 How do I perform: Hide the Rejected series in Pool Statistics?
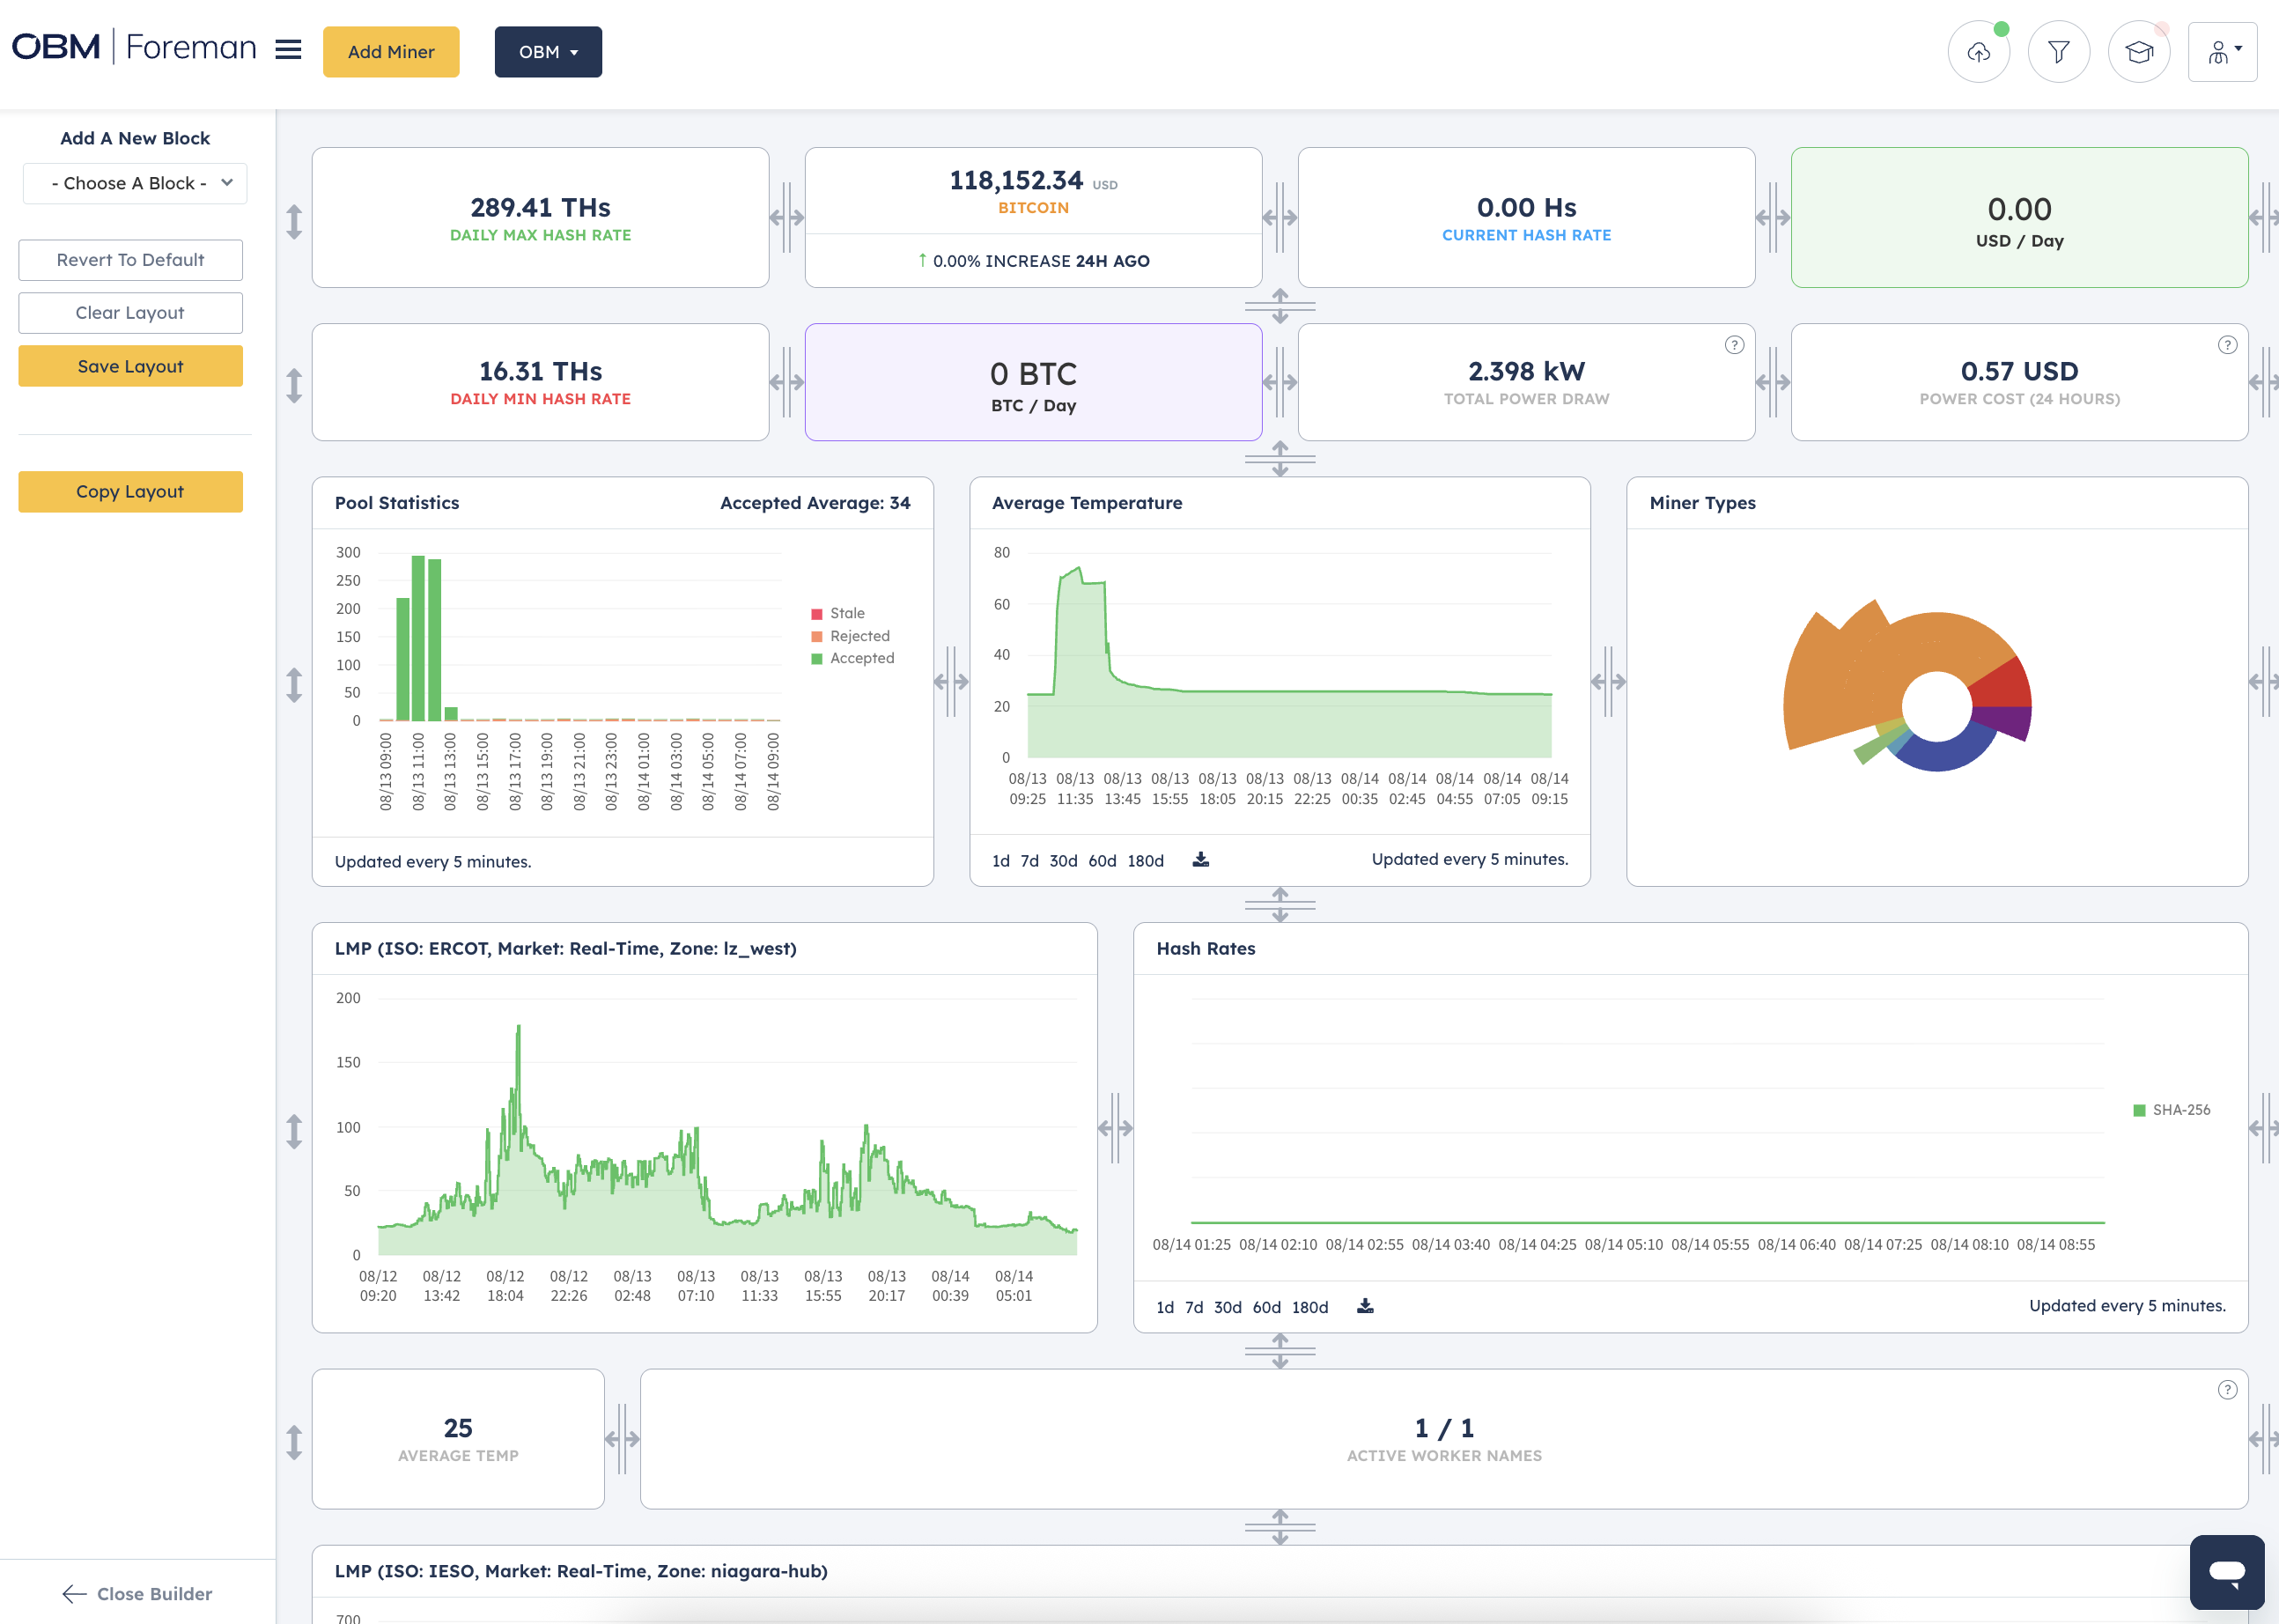[x=858, y=635]
